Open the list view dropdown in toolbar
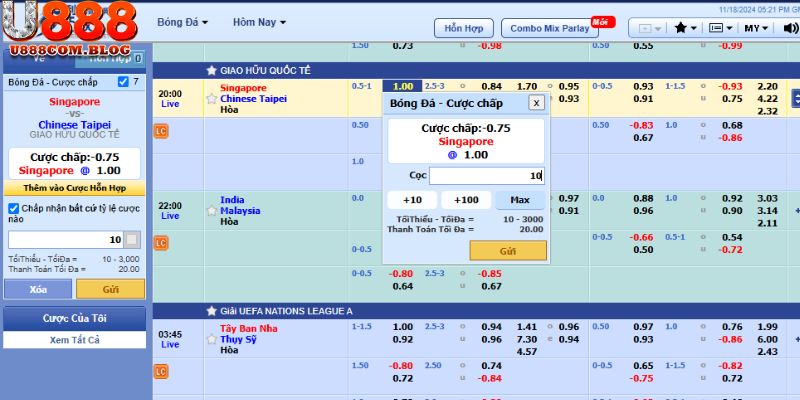 click(720, 28)
